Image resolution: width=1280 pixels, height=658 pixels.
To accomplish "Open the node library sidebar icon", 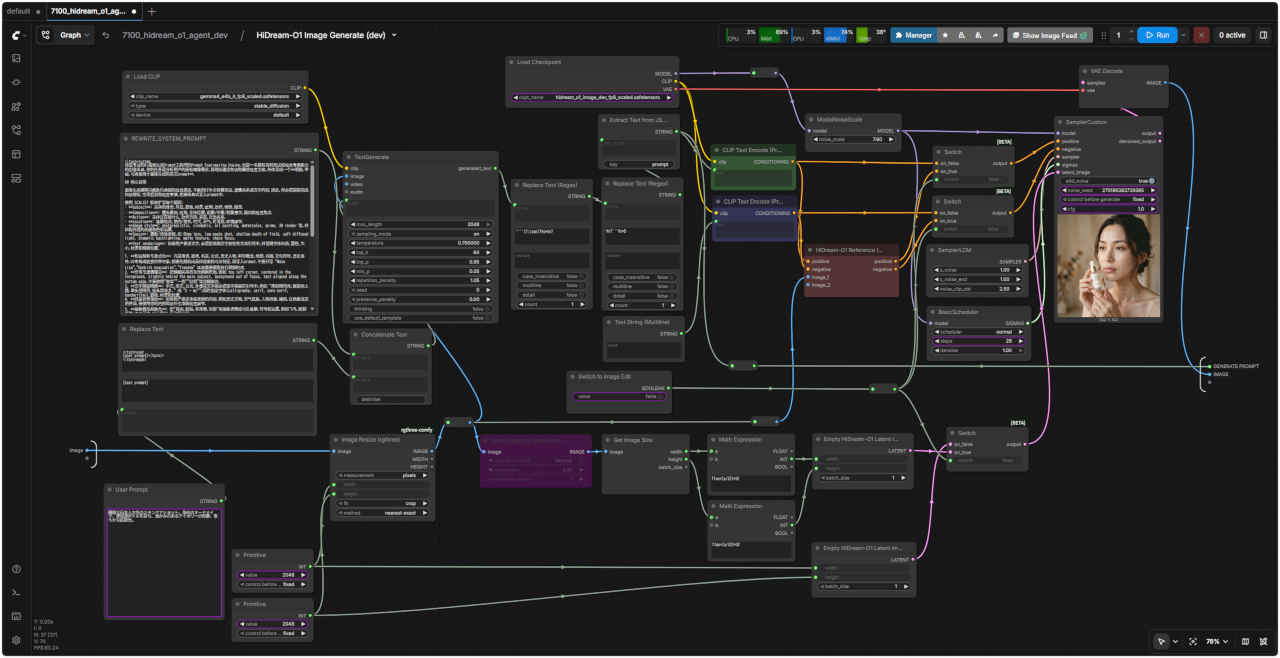I will pos(16,82).
